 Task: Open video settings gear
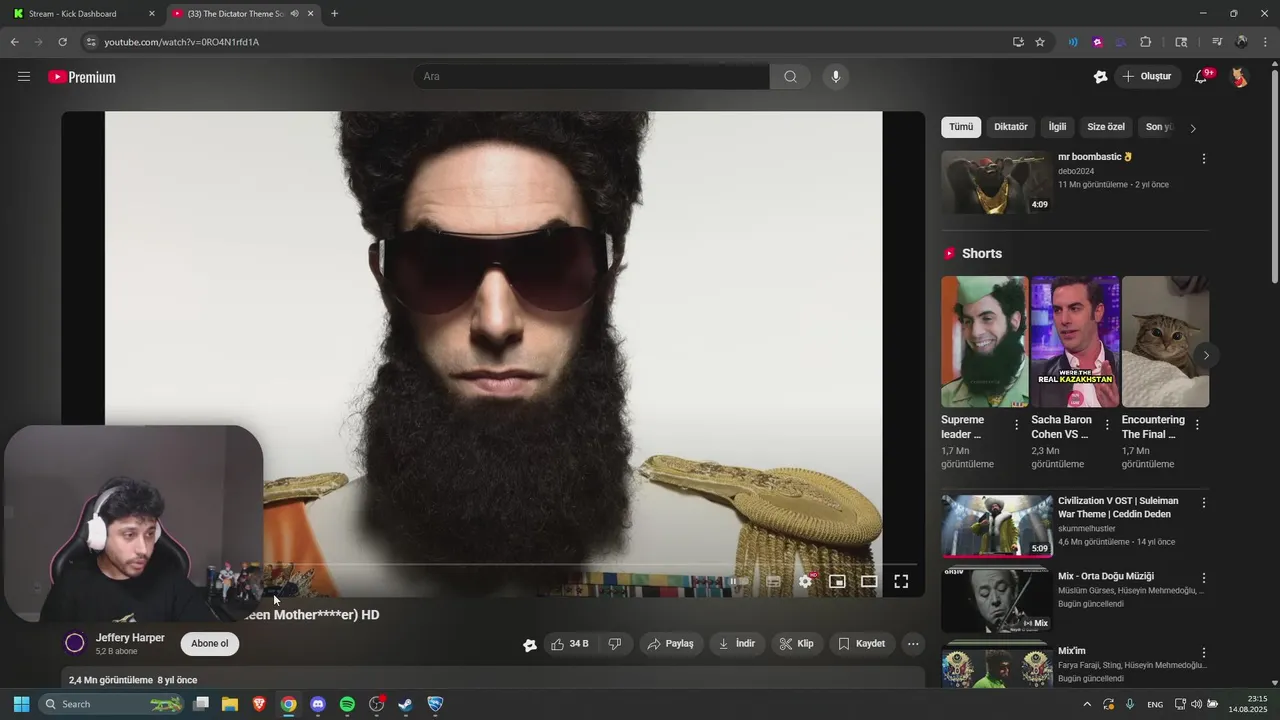(805, 581)
